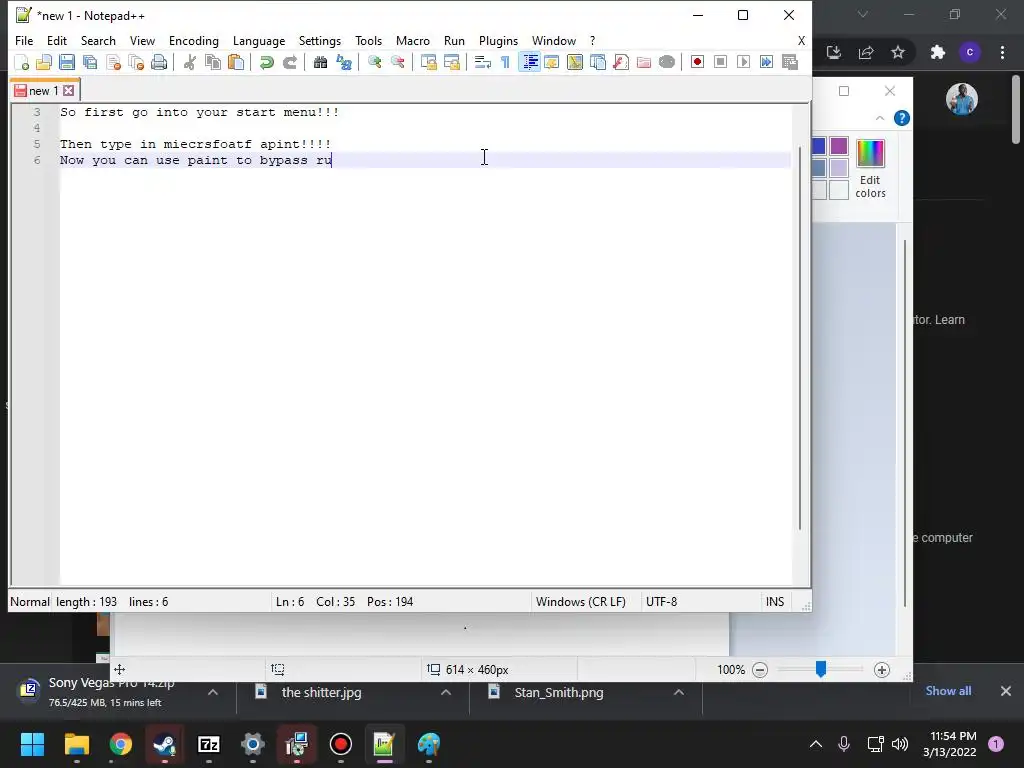Toggle synchronize horizontal scrolling

click(452, 62)
